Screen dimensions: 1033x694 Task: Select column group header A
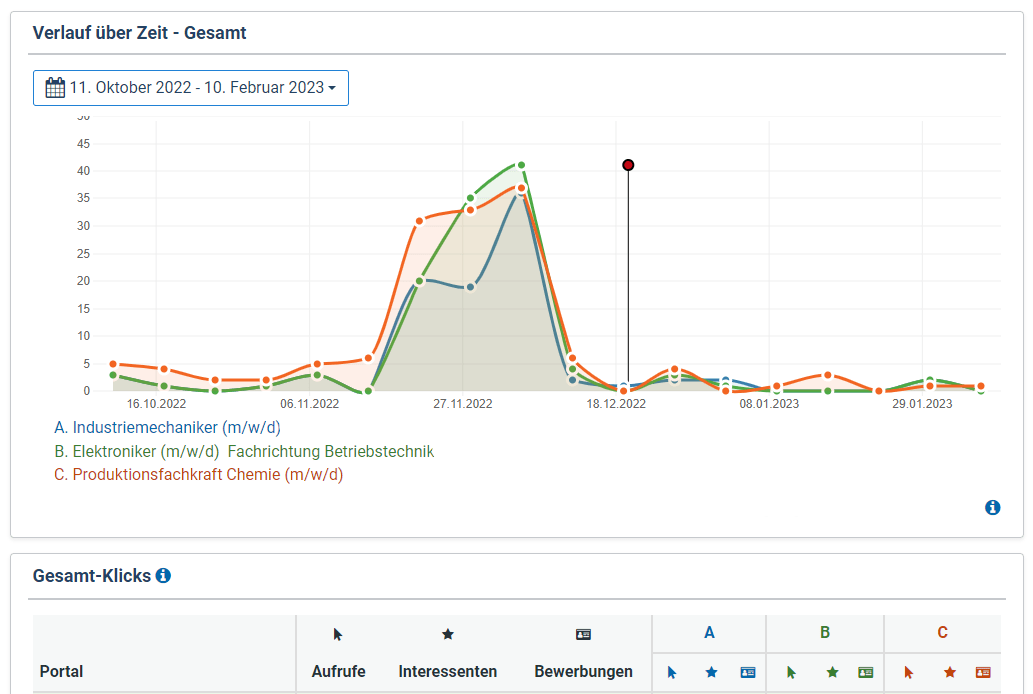pos(709,632)
